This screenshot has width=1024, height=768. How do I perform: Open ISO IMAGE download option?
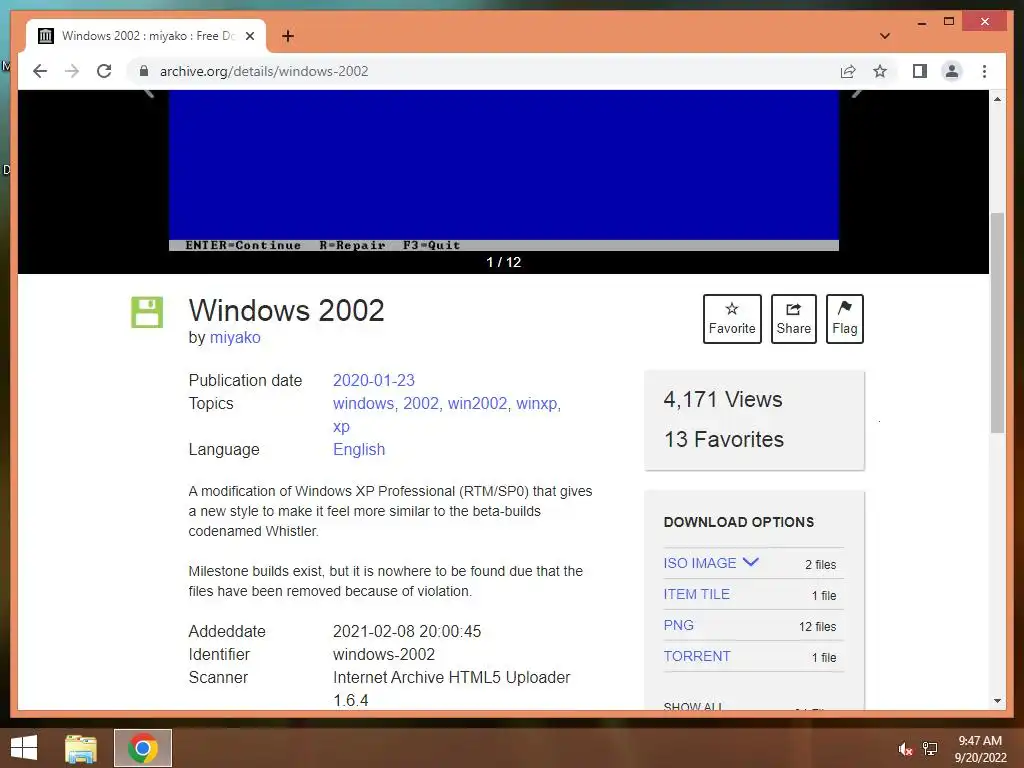point(699,563)
